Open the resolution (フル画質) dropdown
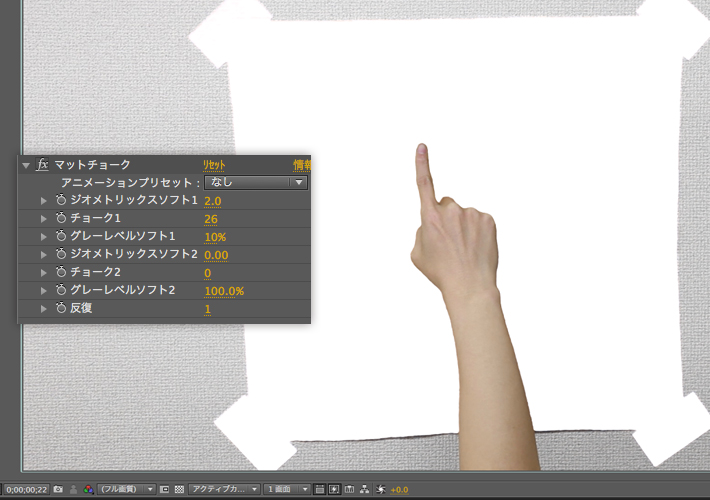The image size is (710, 500). [127, 489]
